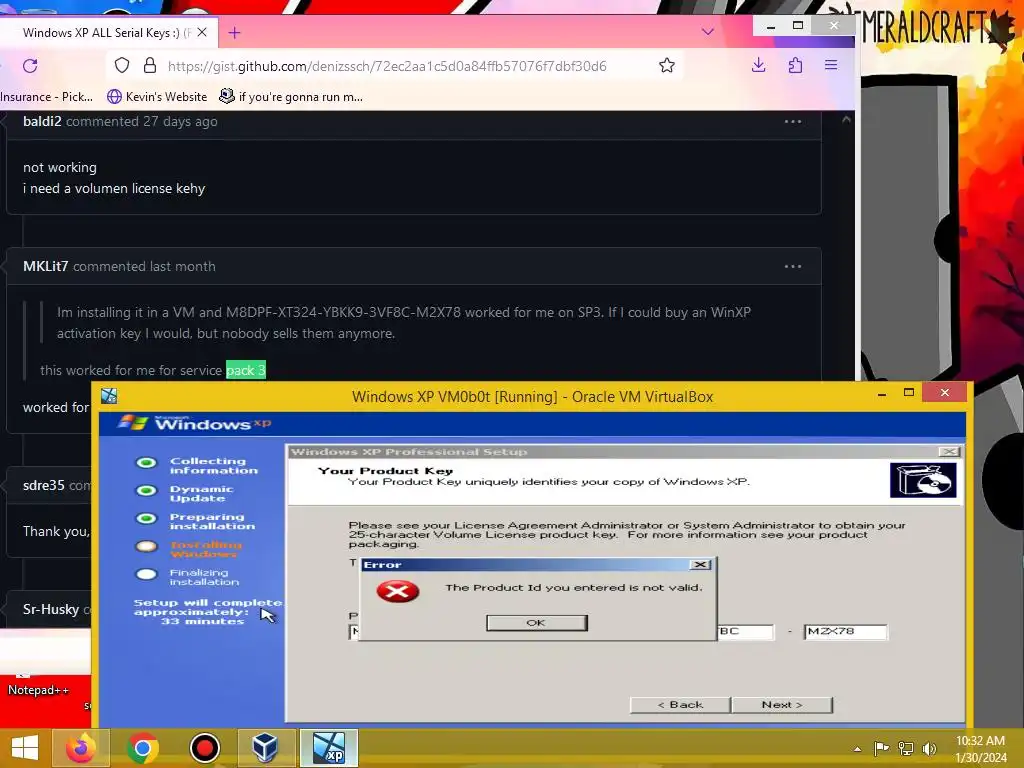Open Sr-Husky user profile link
This screenshot has width=1024, height=768.
coord(51,609)
